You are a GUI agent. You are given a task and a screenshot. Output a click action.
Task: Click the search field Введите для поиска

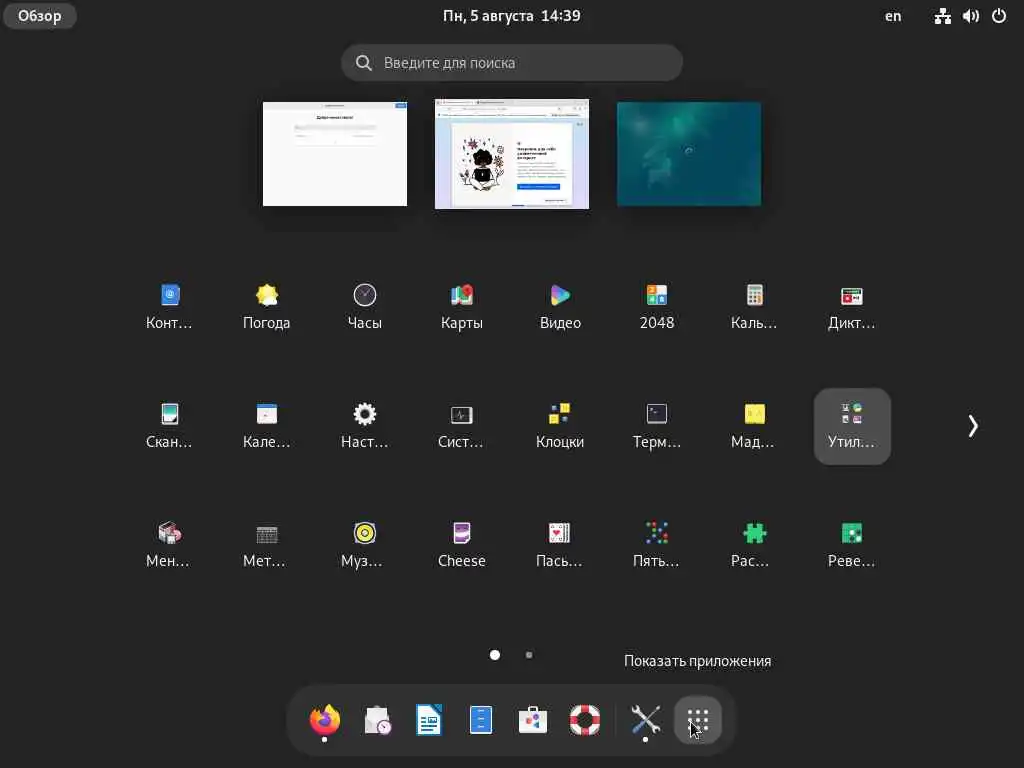click(512, 63)
